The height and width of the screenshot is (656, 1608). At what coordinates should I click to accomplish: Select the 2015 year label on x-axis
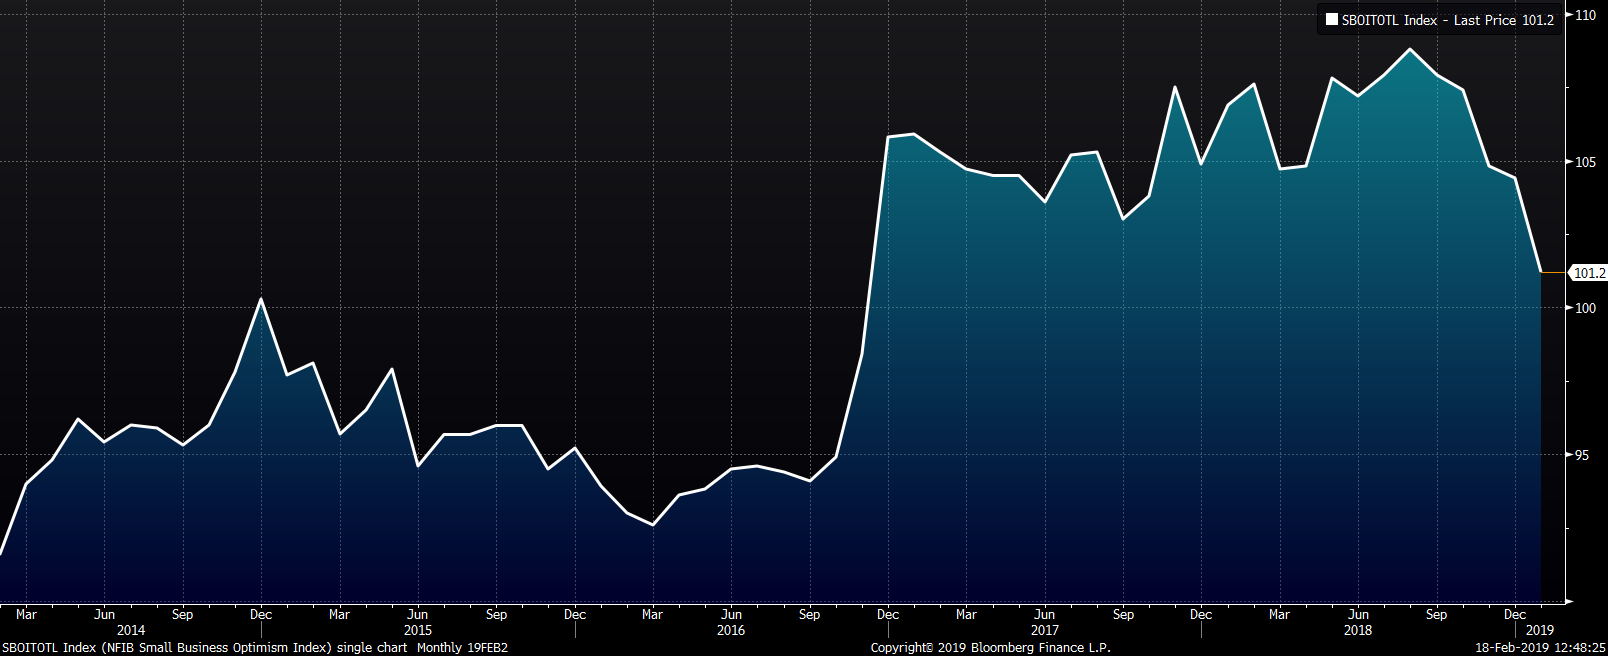coord(418,630)
